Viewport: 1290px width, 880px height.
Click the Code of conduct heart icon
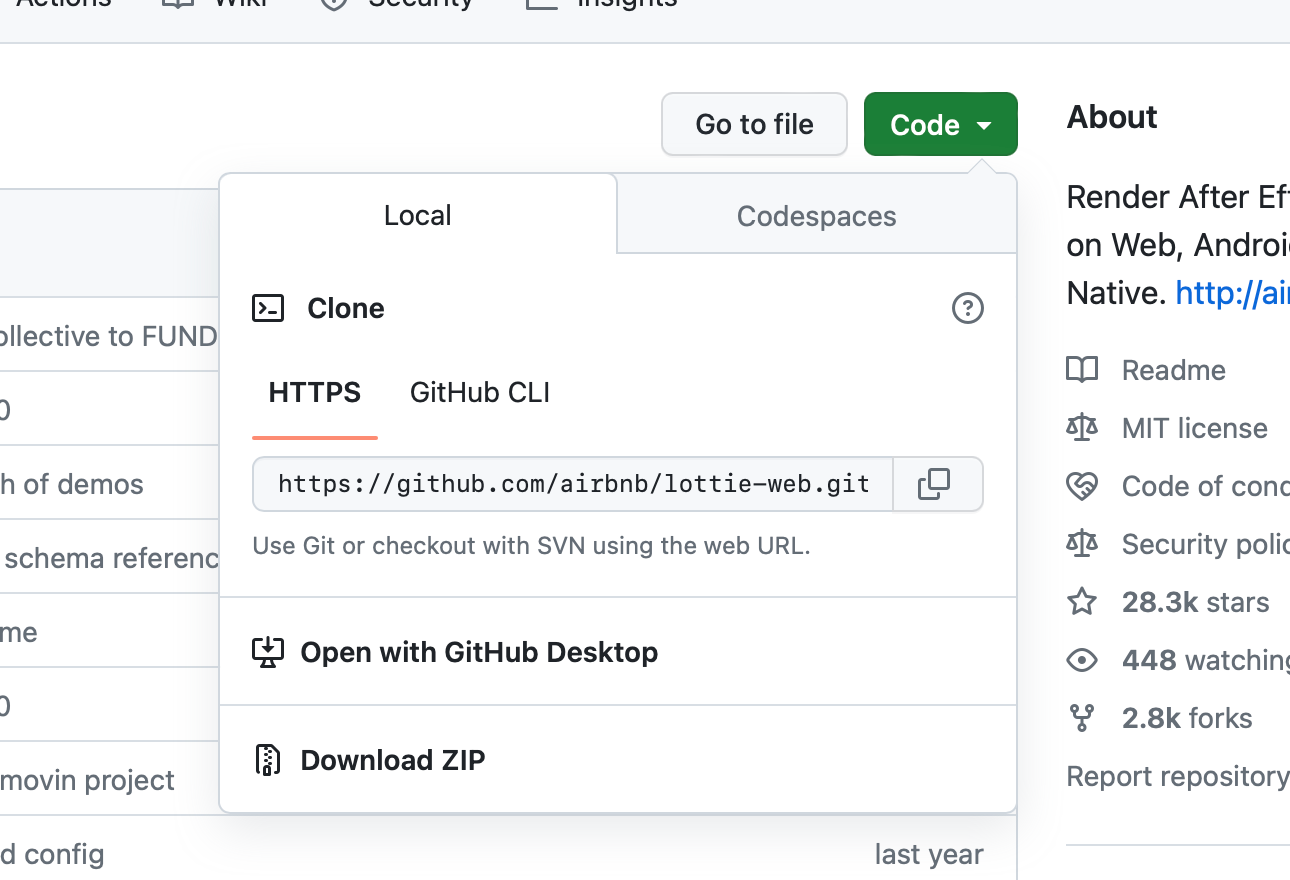coord(1082,486)
